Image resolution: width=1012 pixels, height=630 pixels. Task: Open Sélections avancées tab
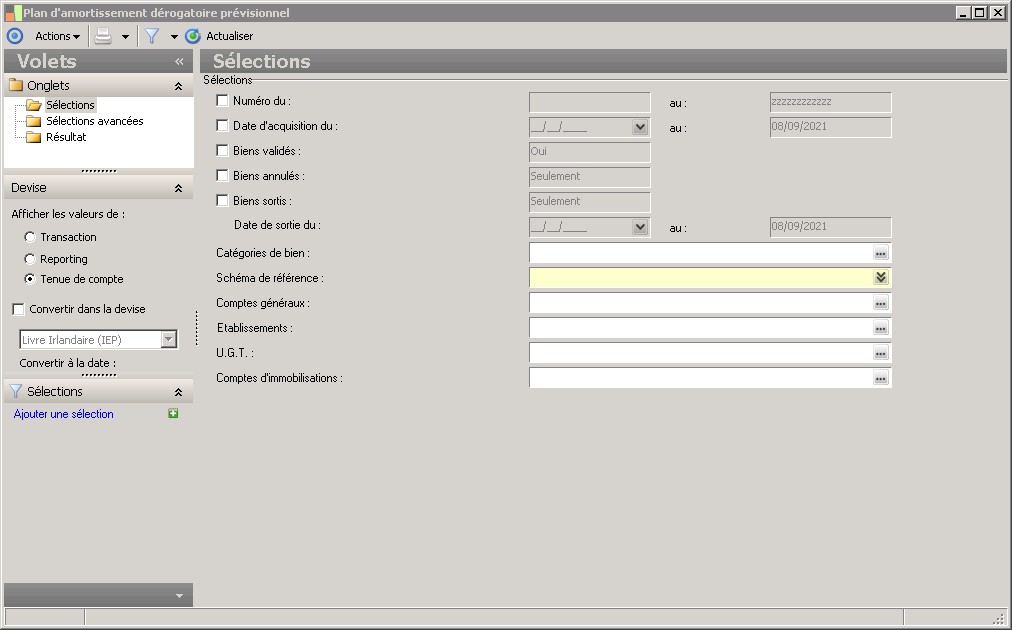[95, 121]
